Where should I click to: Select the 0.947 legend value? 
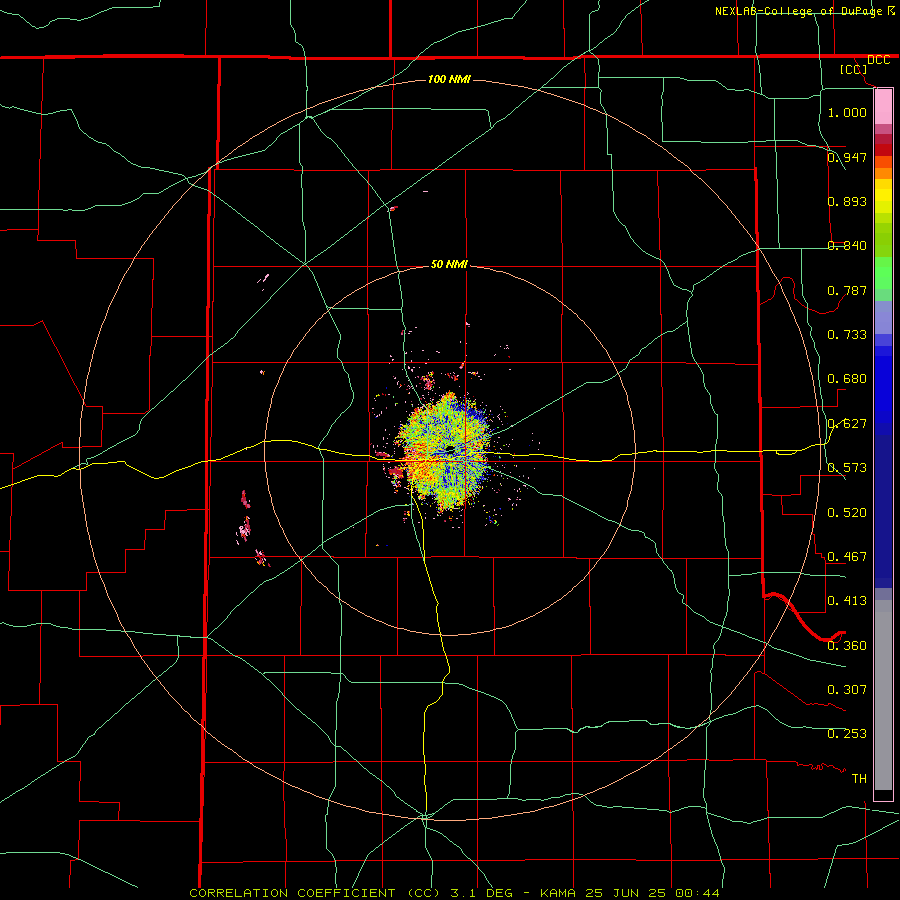(847, 157)
